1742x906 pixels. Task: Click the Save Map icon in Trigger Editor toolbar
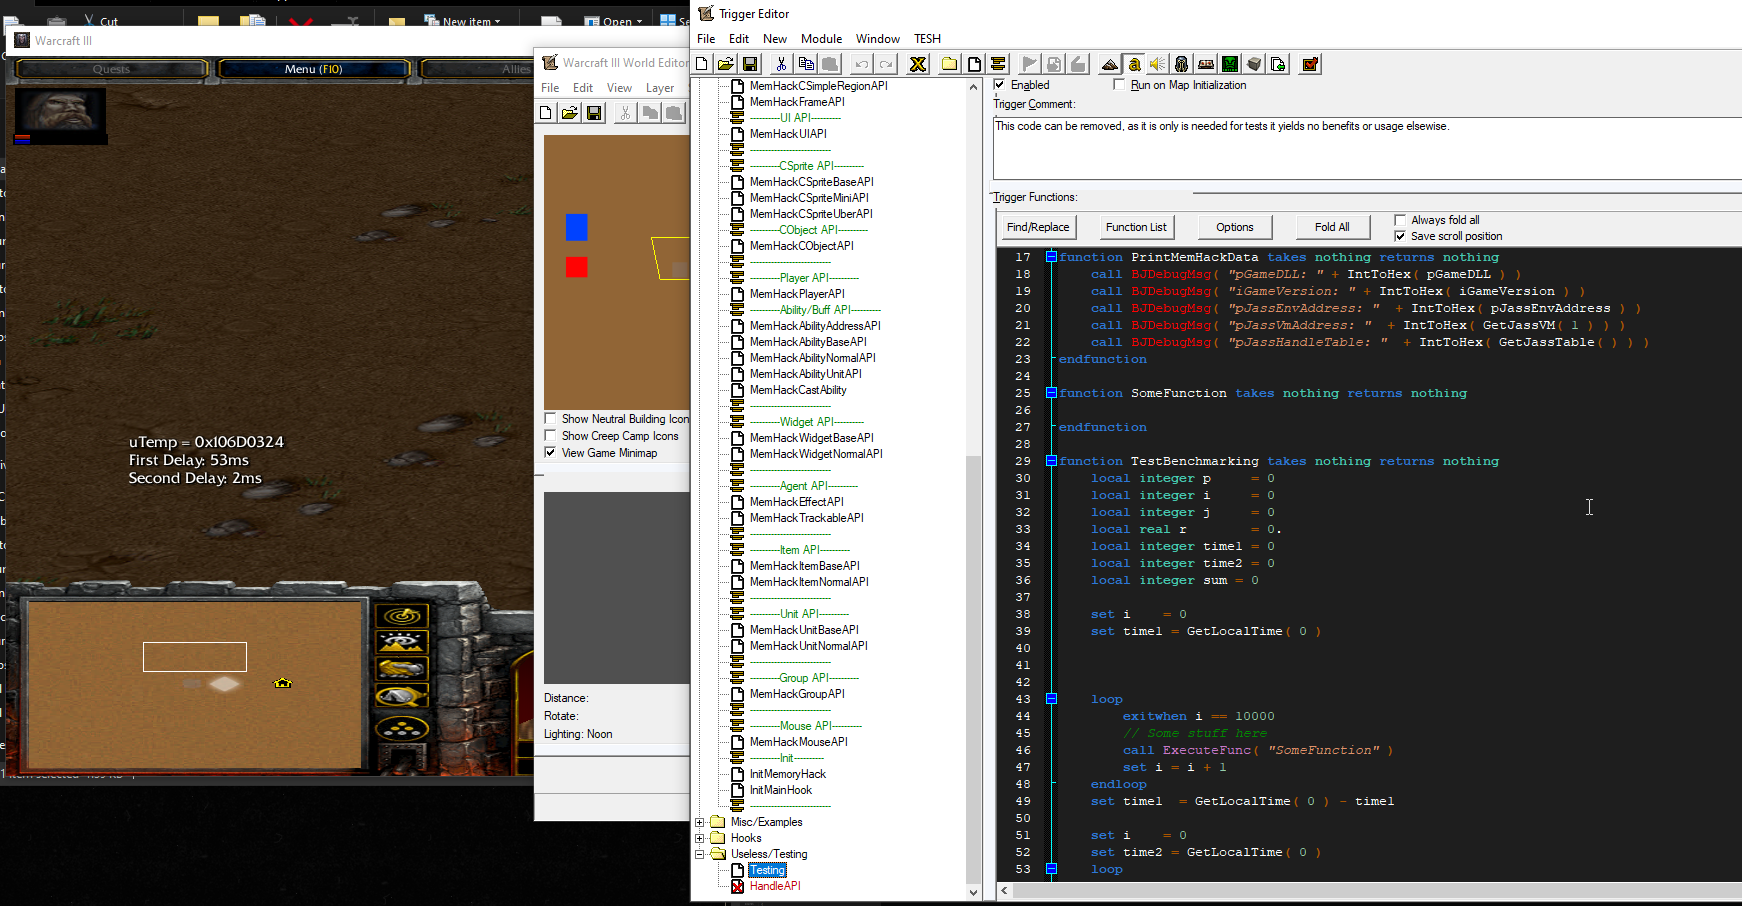(750, 64)
